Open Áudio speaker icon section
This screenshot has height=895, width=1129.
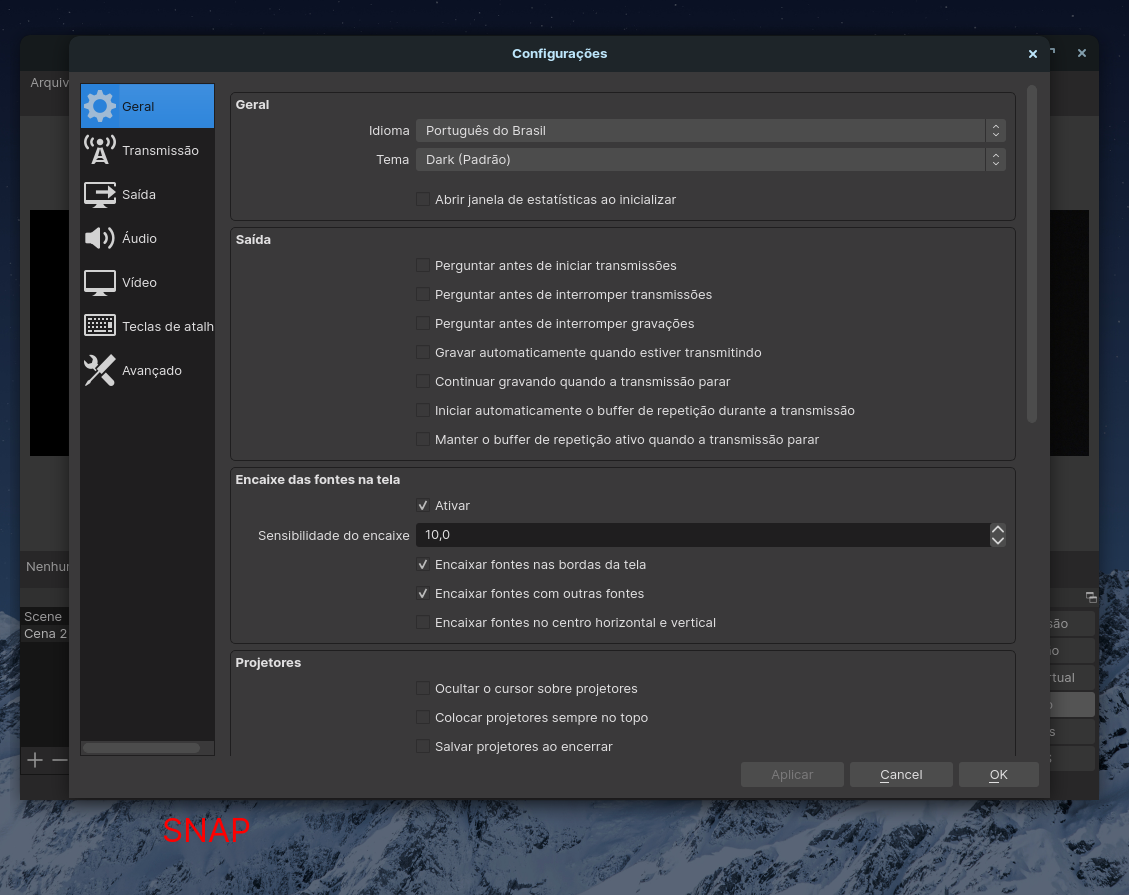pos(99,238)
